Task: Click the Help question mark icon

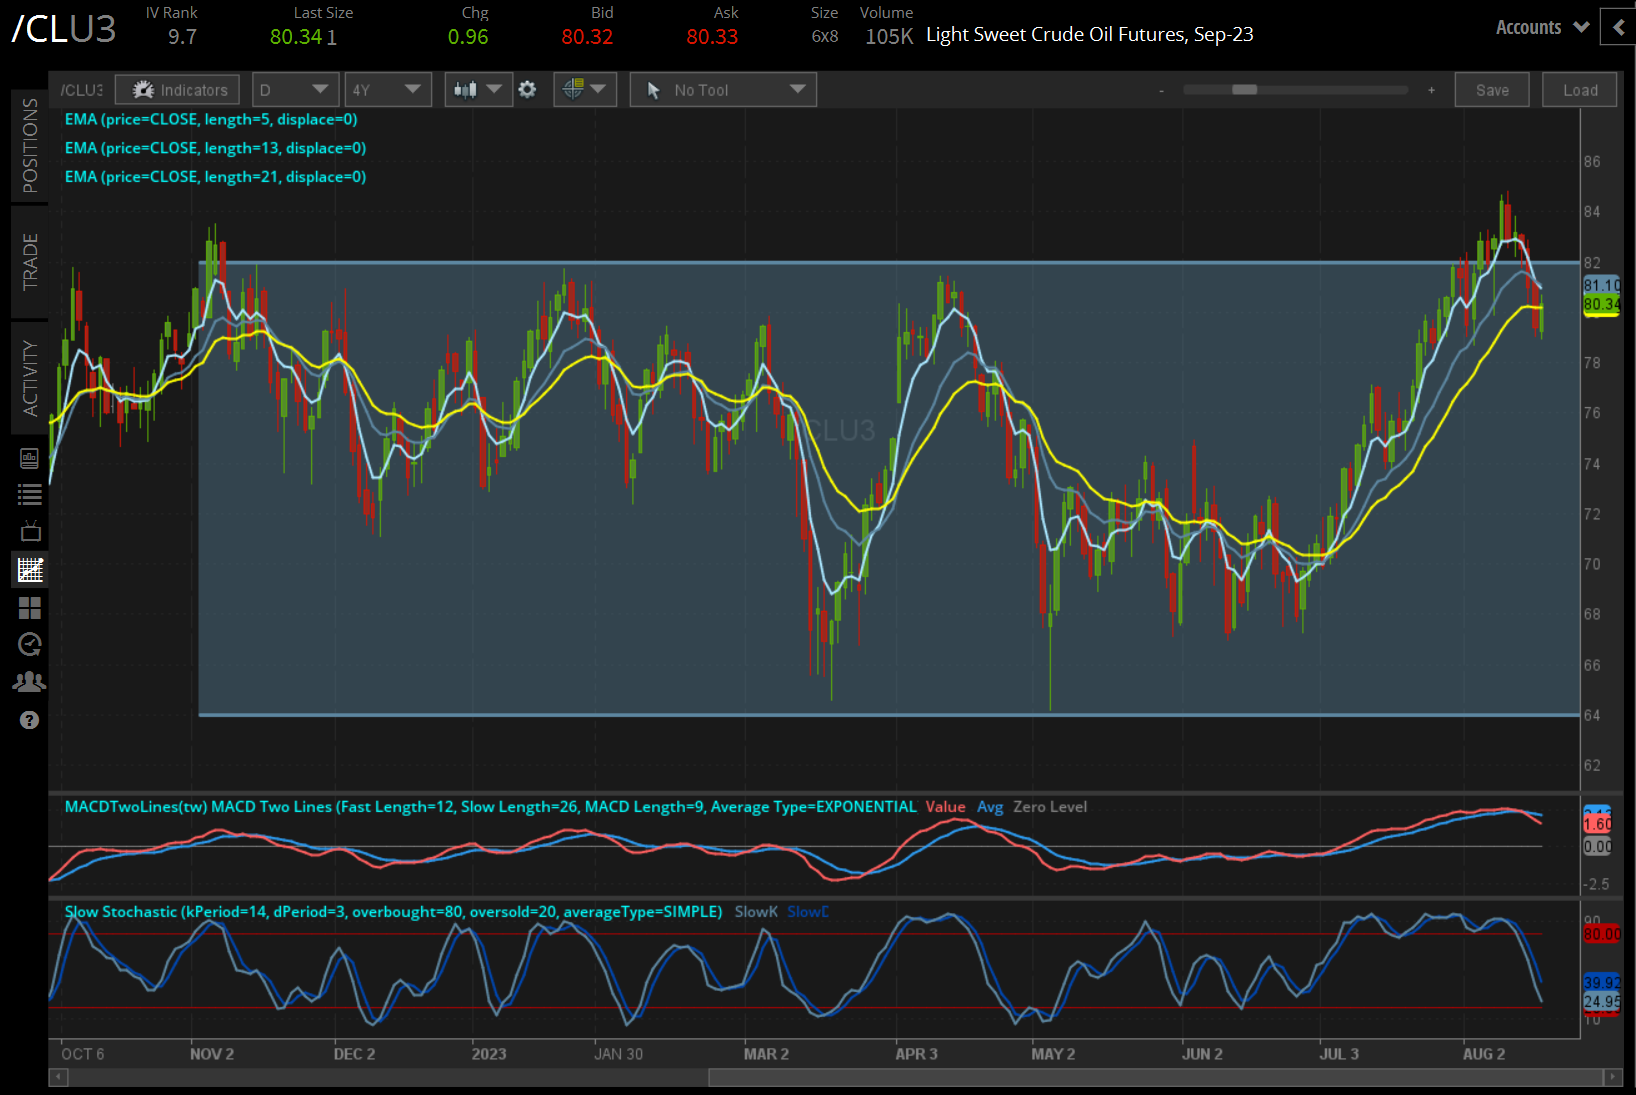Action: pos(29,719)
